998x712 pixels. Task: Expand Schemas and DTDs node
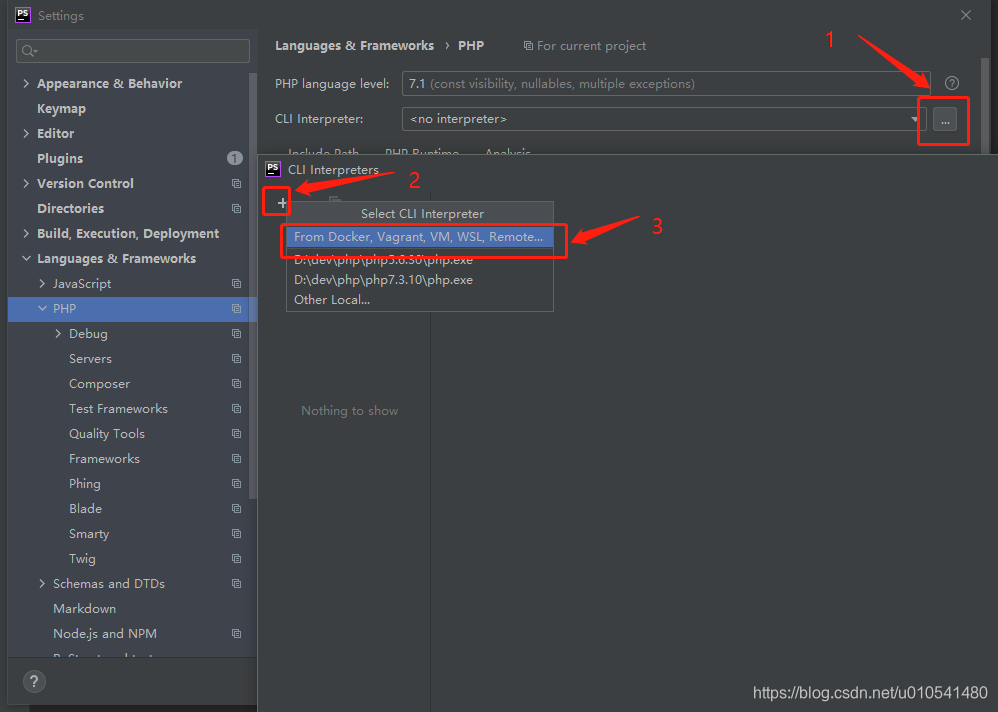click(42, 583)
